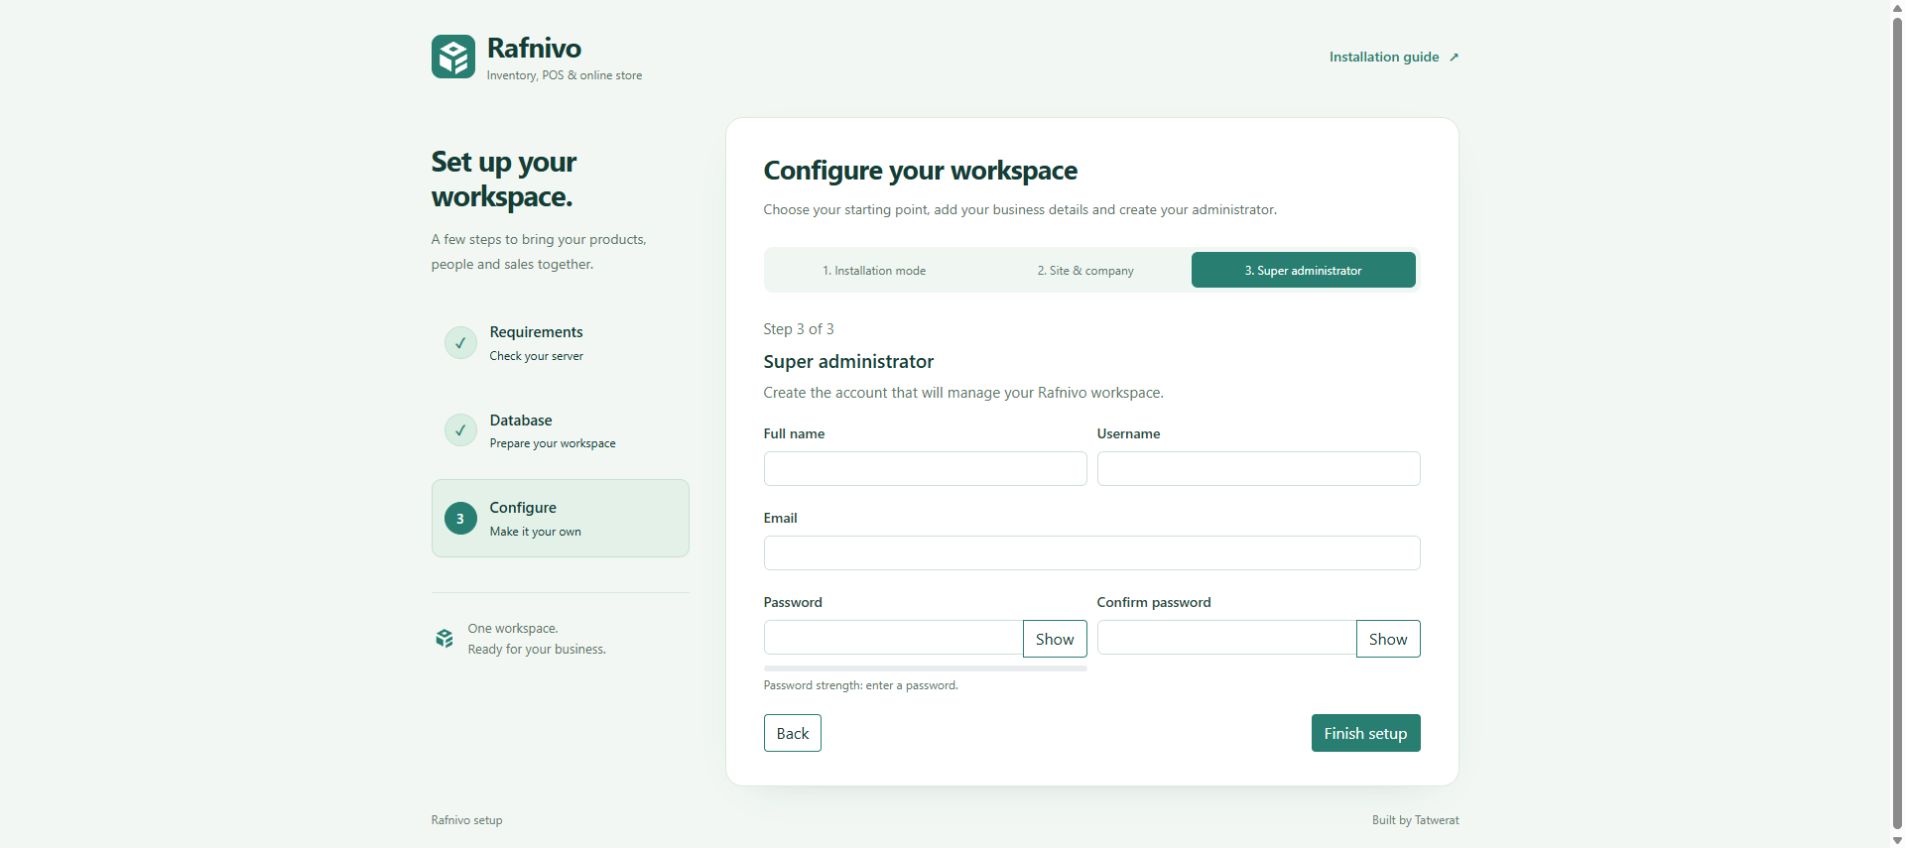Click the Rafnivo box logo icon

tap(453, 57)
